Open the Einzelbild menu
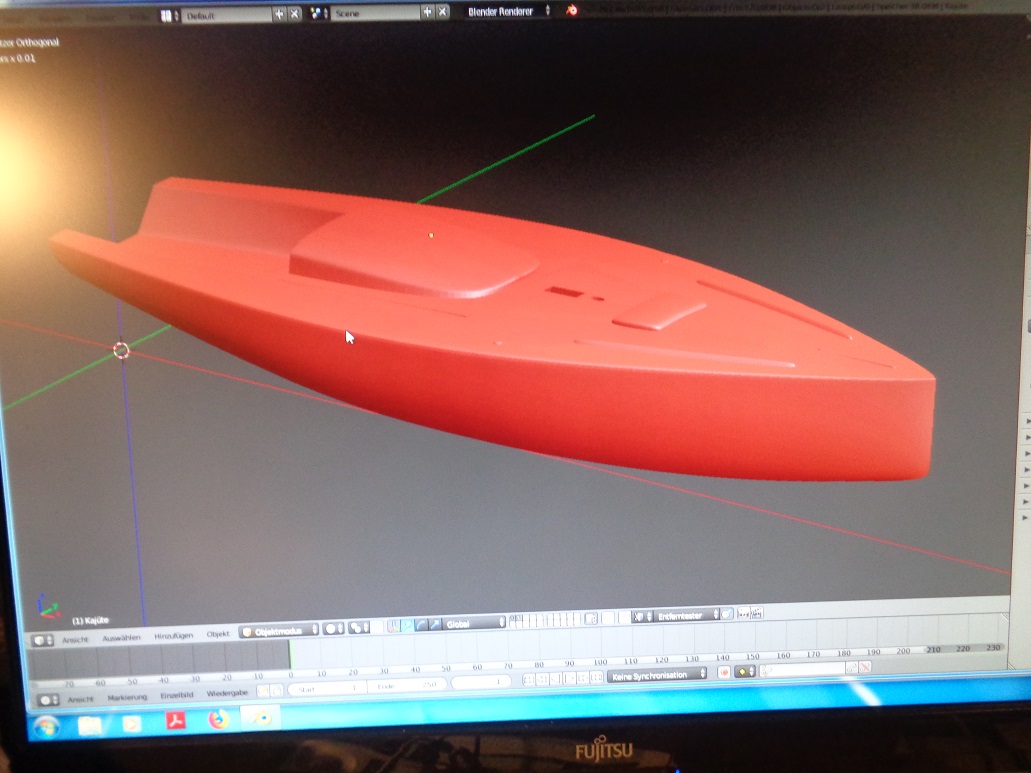This screenshot has width=1031, height=773. (x=176, y=695)
